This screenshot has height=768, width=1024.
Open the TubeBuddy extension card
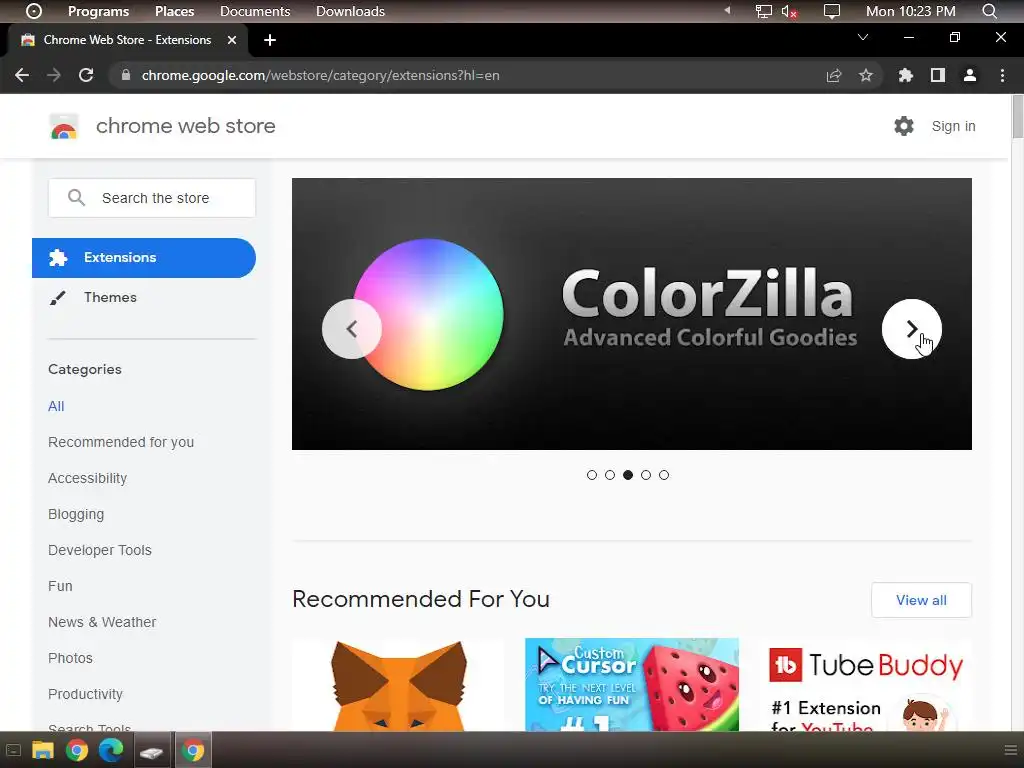(865, 684)
